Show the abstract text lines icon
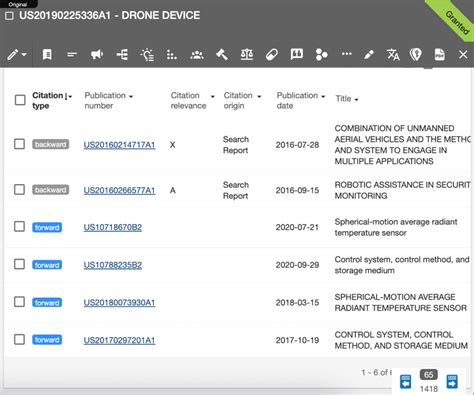The width and height of the screenshot is (474, 395). [72, 54]
